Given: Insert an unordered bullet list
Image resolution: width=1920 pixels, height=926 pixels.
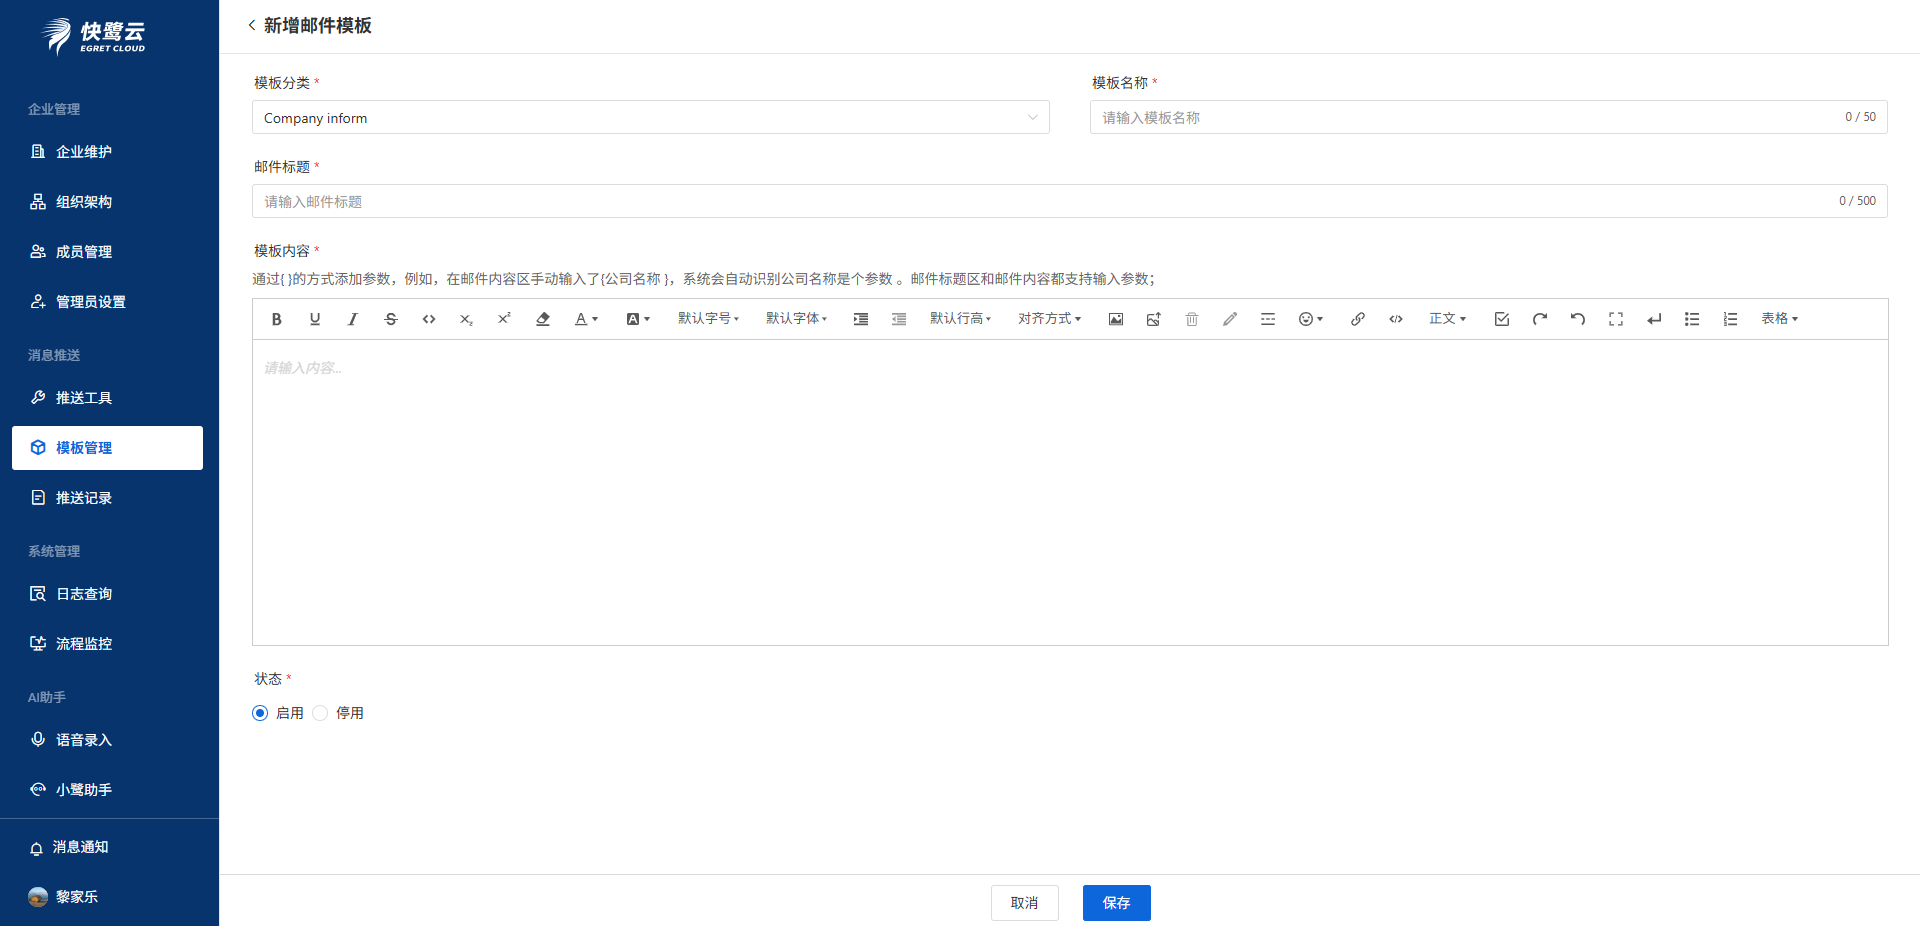Looking at the screenshot, I should (1692, 319).
